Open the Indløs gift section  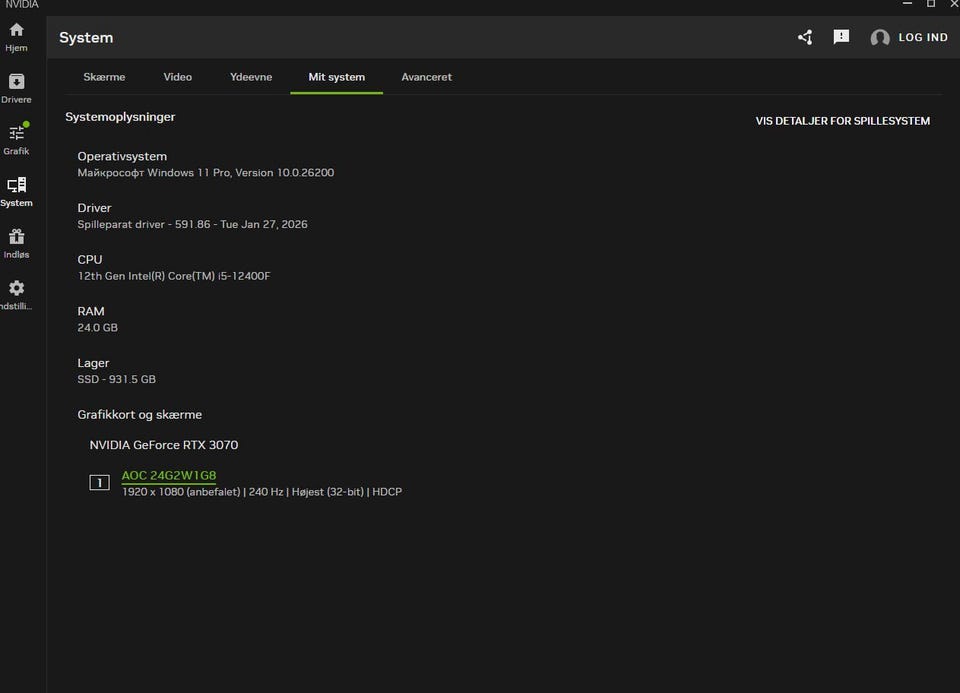[17, 244]
